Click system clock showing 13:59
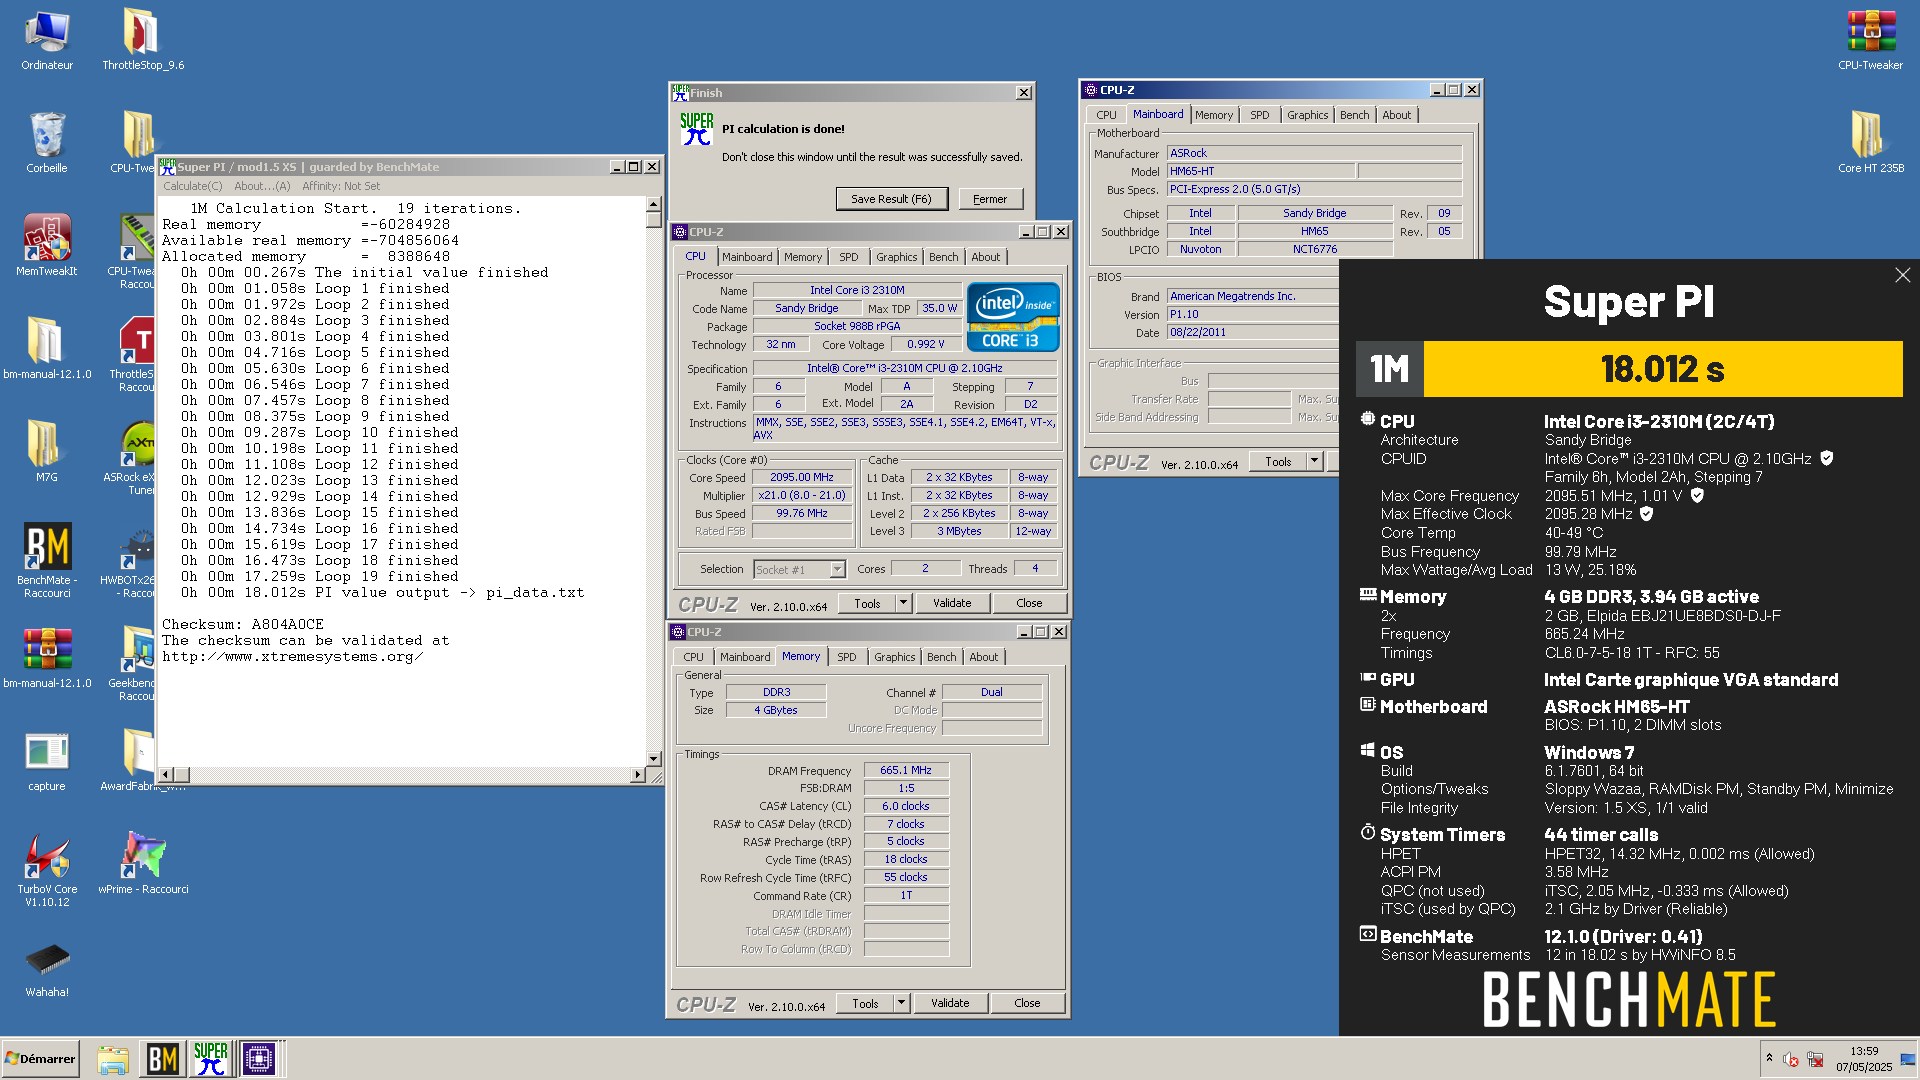The height and width of the screenshot is (1080, 1920). pos(1864,1051)
